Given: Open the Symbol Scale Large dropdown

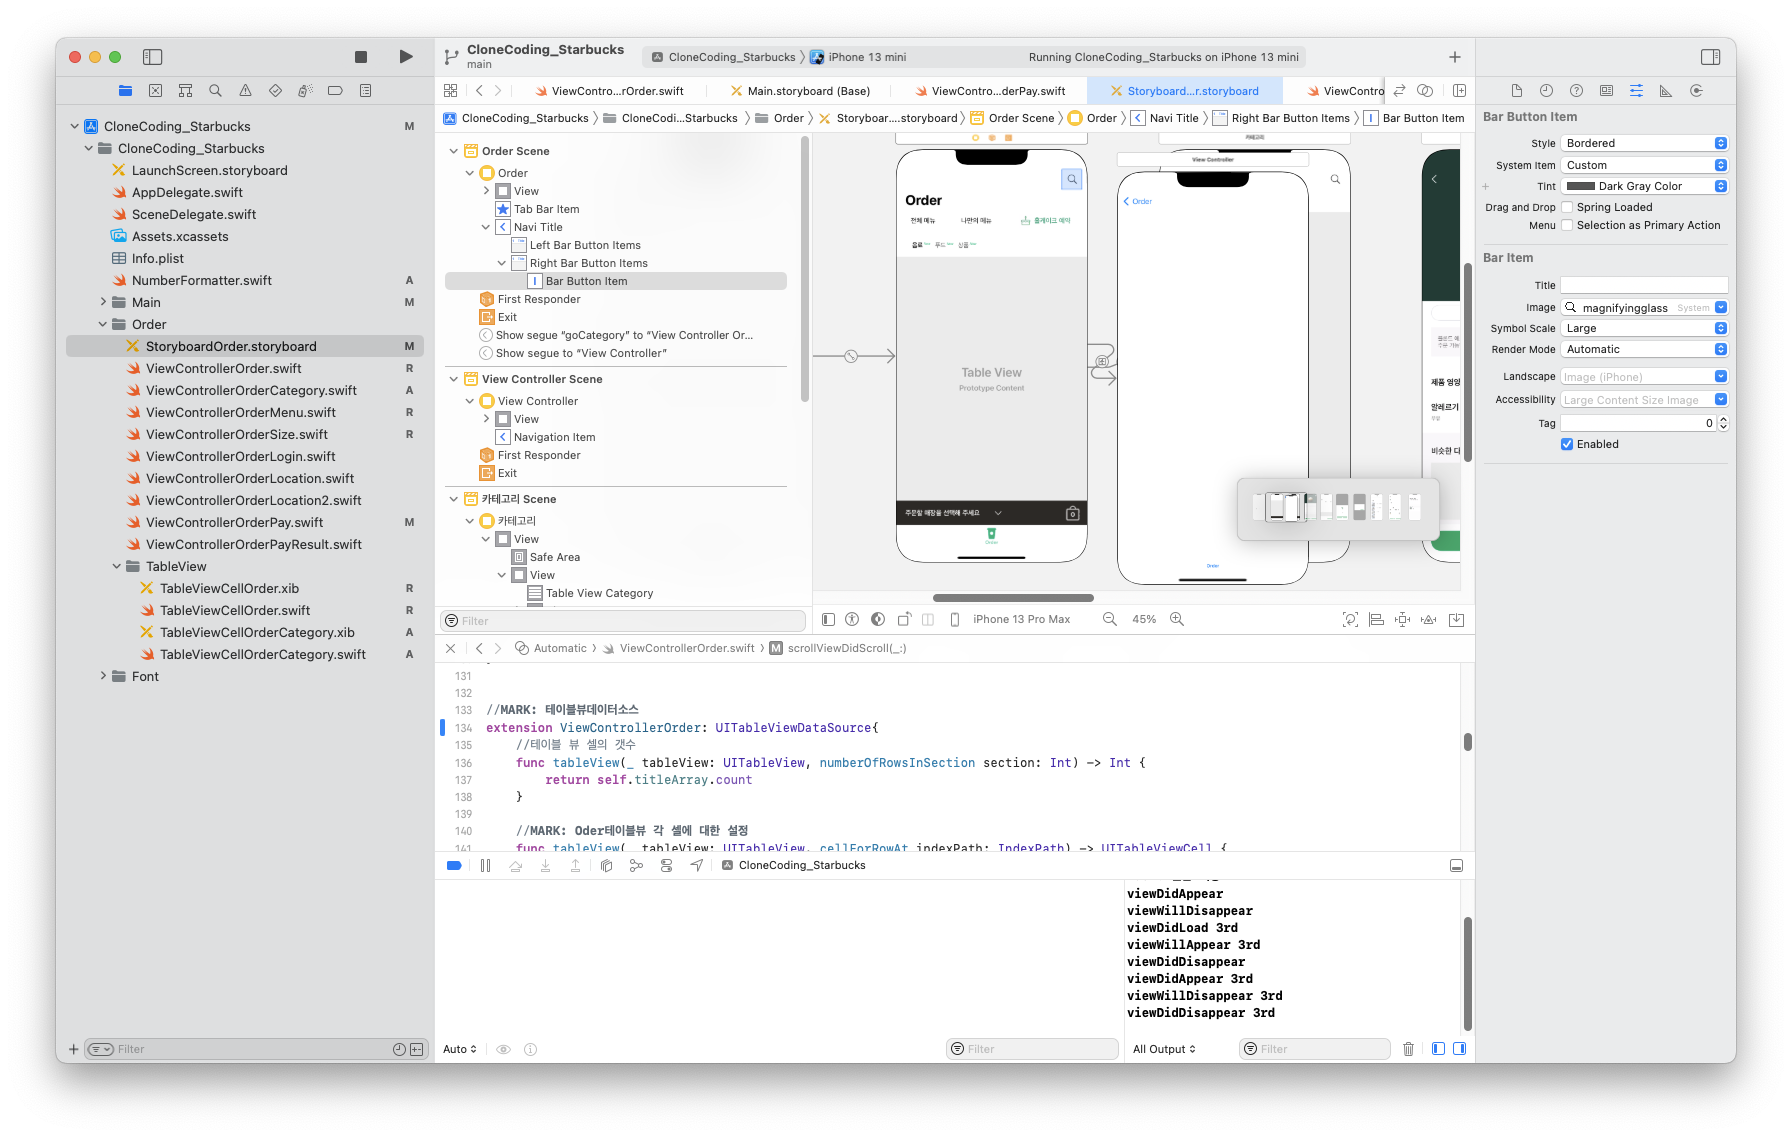Looking at the screenshot, I should [x=1644, y=328].
